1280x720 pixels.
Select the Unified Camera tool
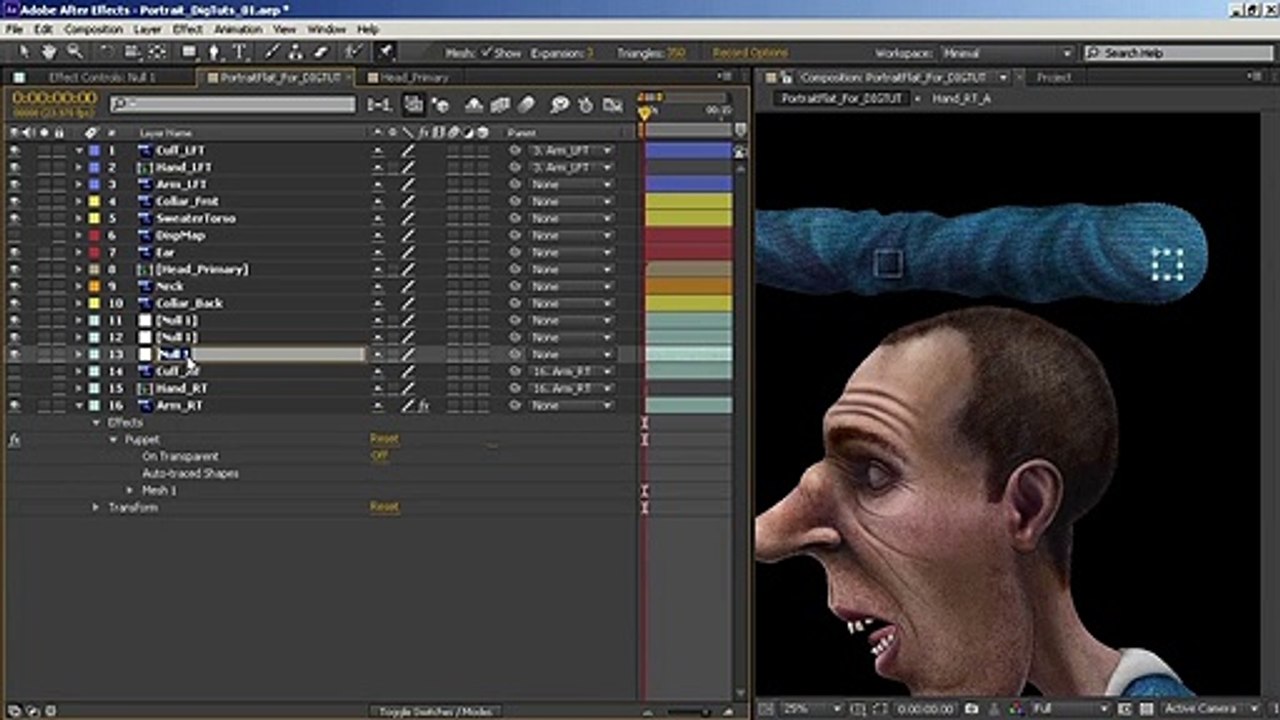click(131, 52)
